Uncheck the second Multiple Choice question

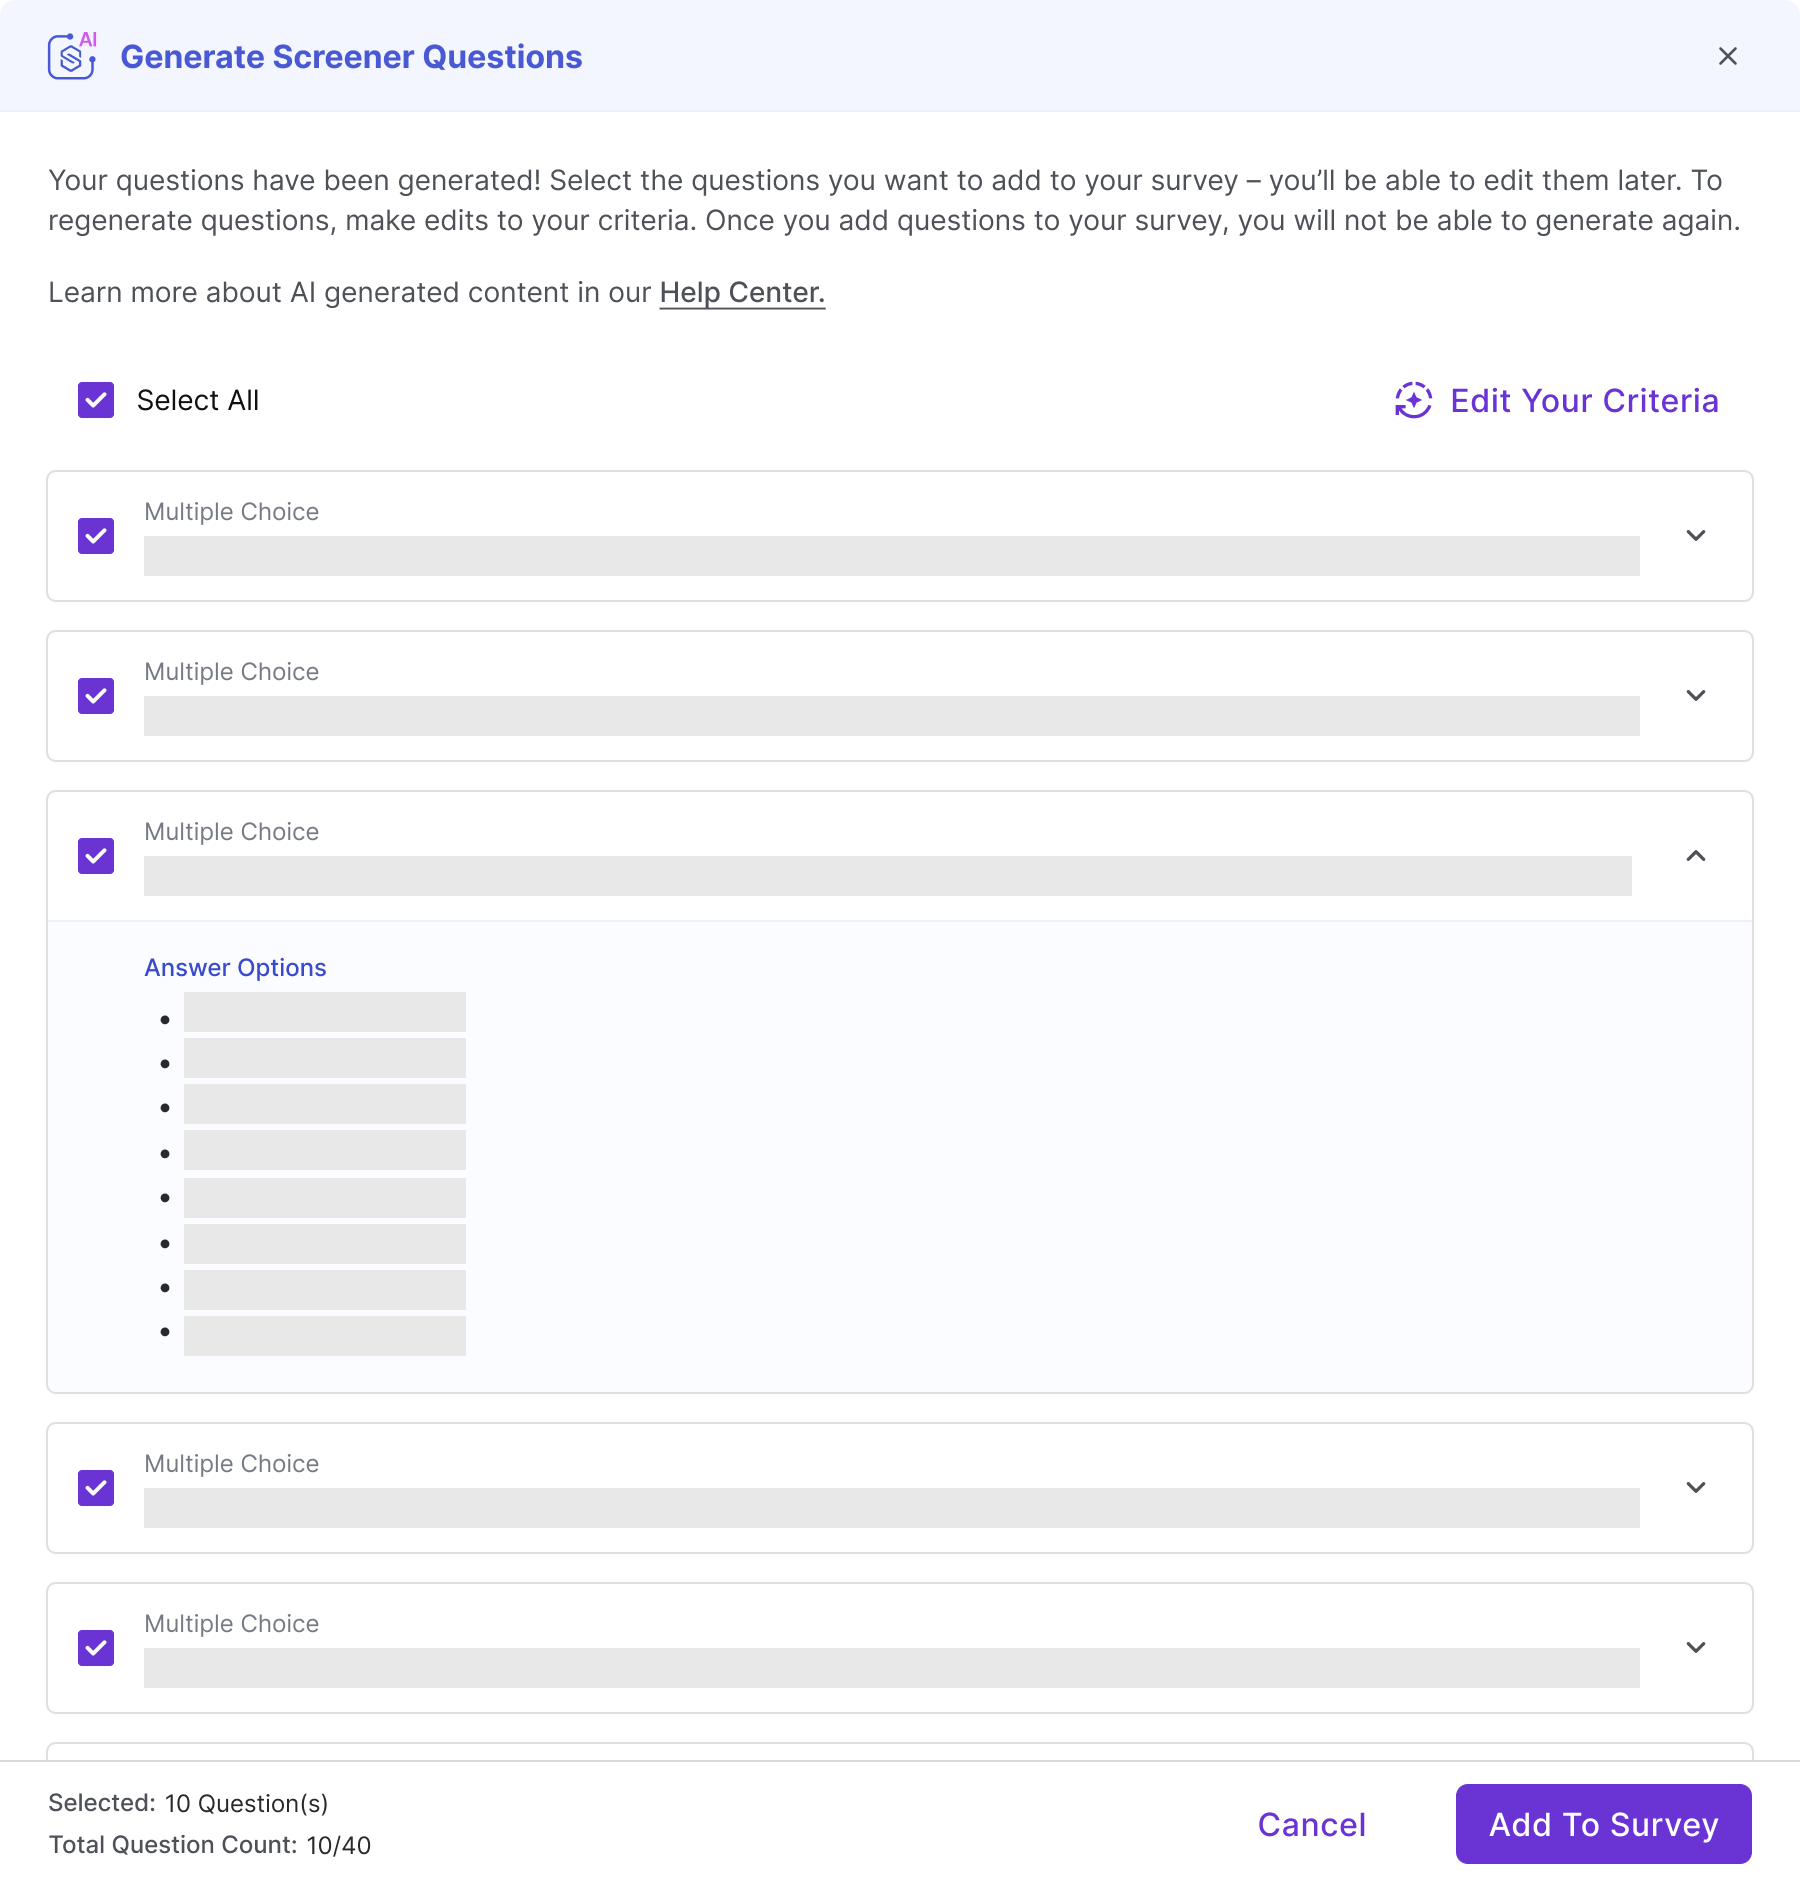96,696
